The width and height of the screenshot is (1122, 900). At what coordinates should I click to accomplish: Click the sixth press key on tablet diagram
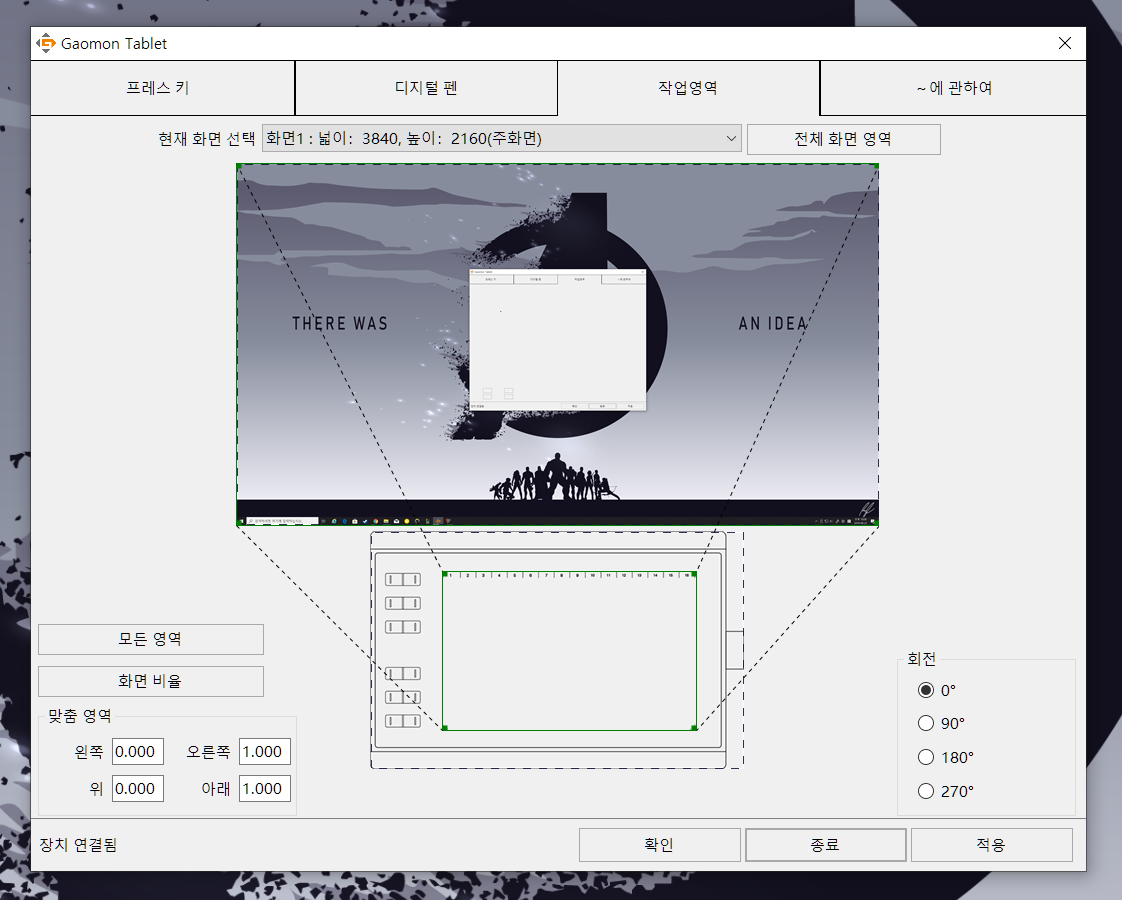point(403,721)
